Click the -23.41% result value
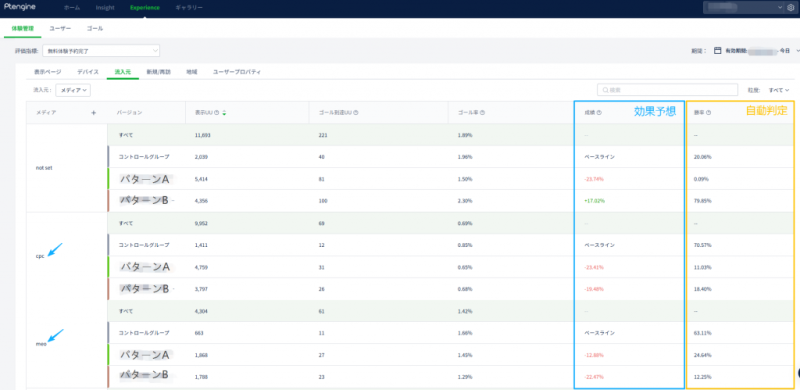 (594, 267)
